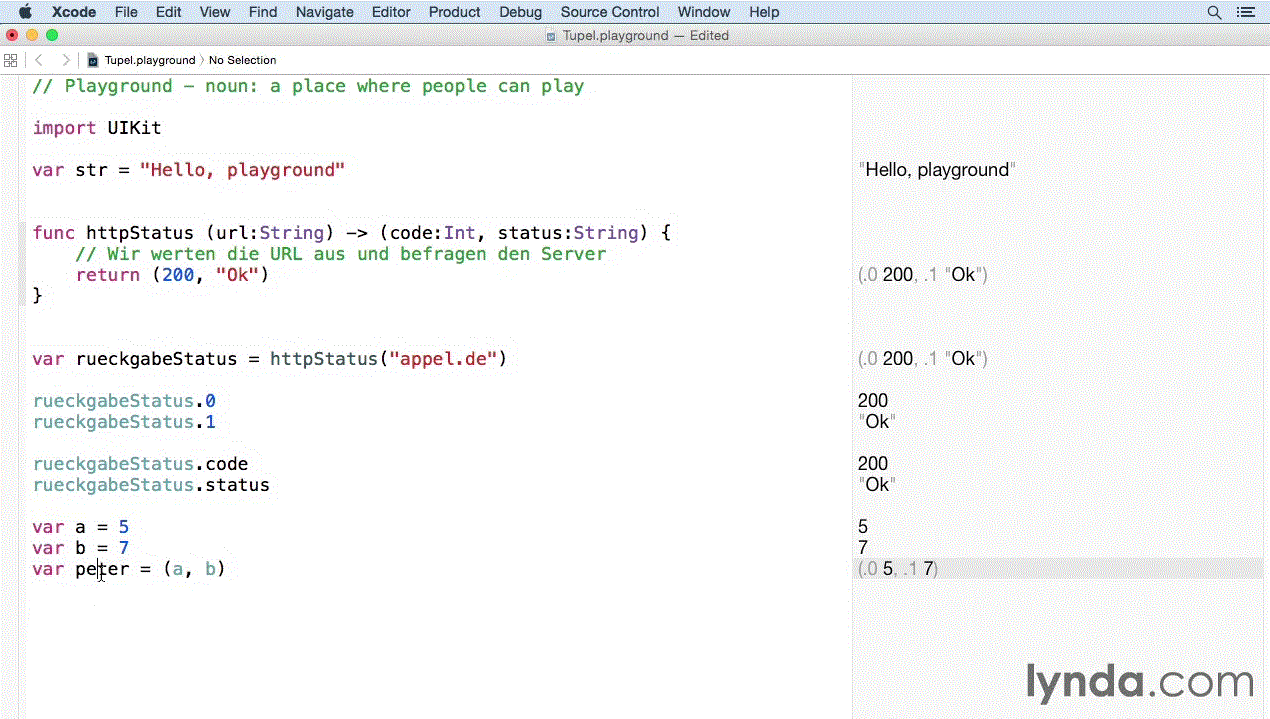Click the document proxy icon in title bar
Viewport: 1270px width, 719px height.
pos(551,36)
